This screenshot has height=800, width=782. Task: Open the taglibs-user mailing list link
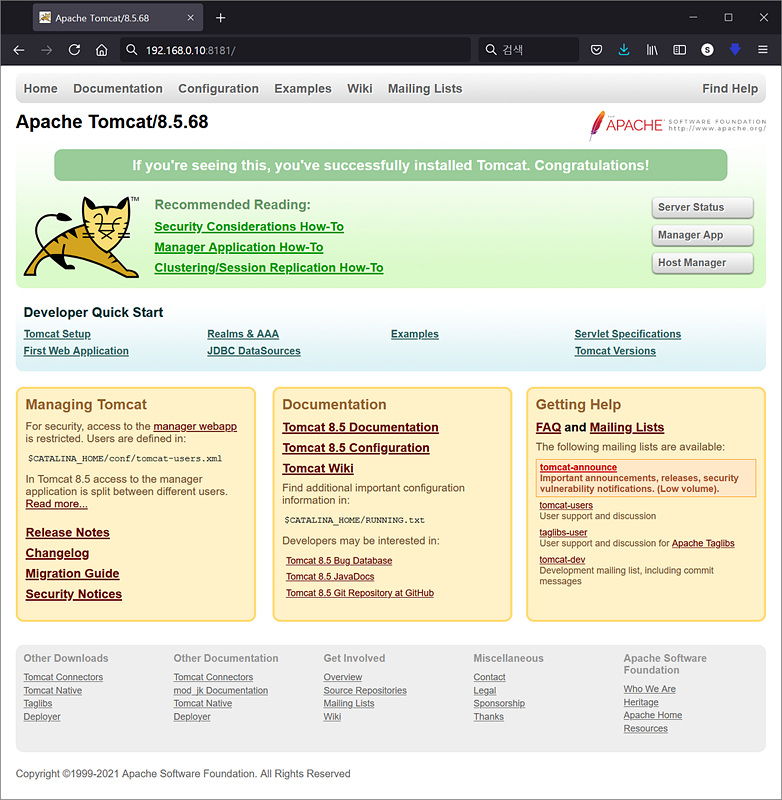[563, 532]
